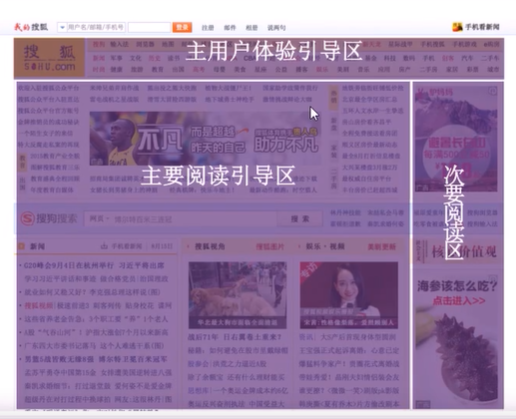516x419 pixels.
Task: Click the password field next to username
Action: pos(149,27)
